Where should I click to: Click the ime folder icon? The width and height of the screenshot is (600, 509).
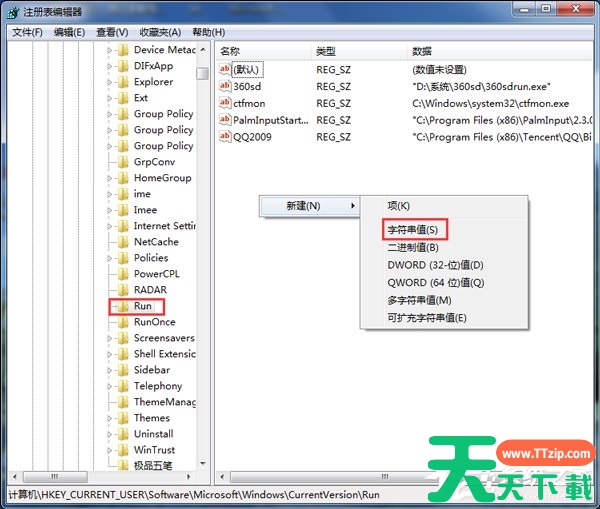pyautogui.click(x=123, y=194)
